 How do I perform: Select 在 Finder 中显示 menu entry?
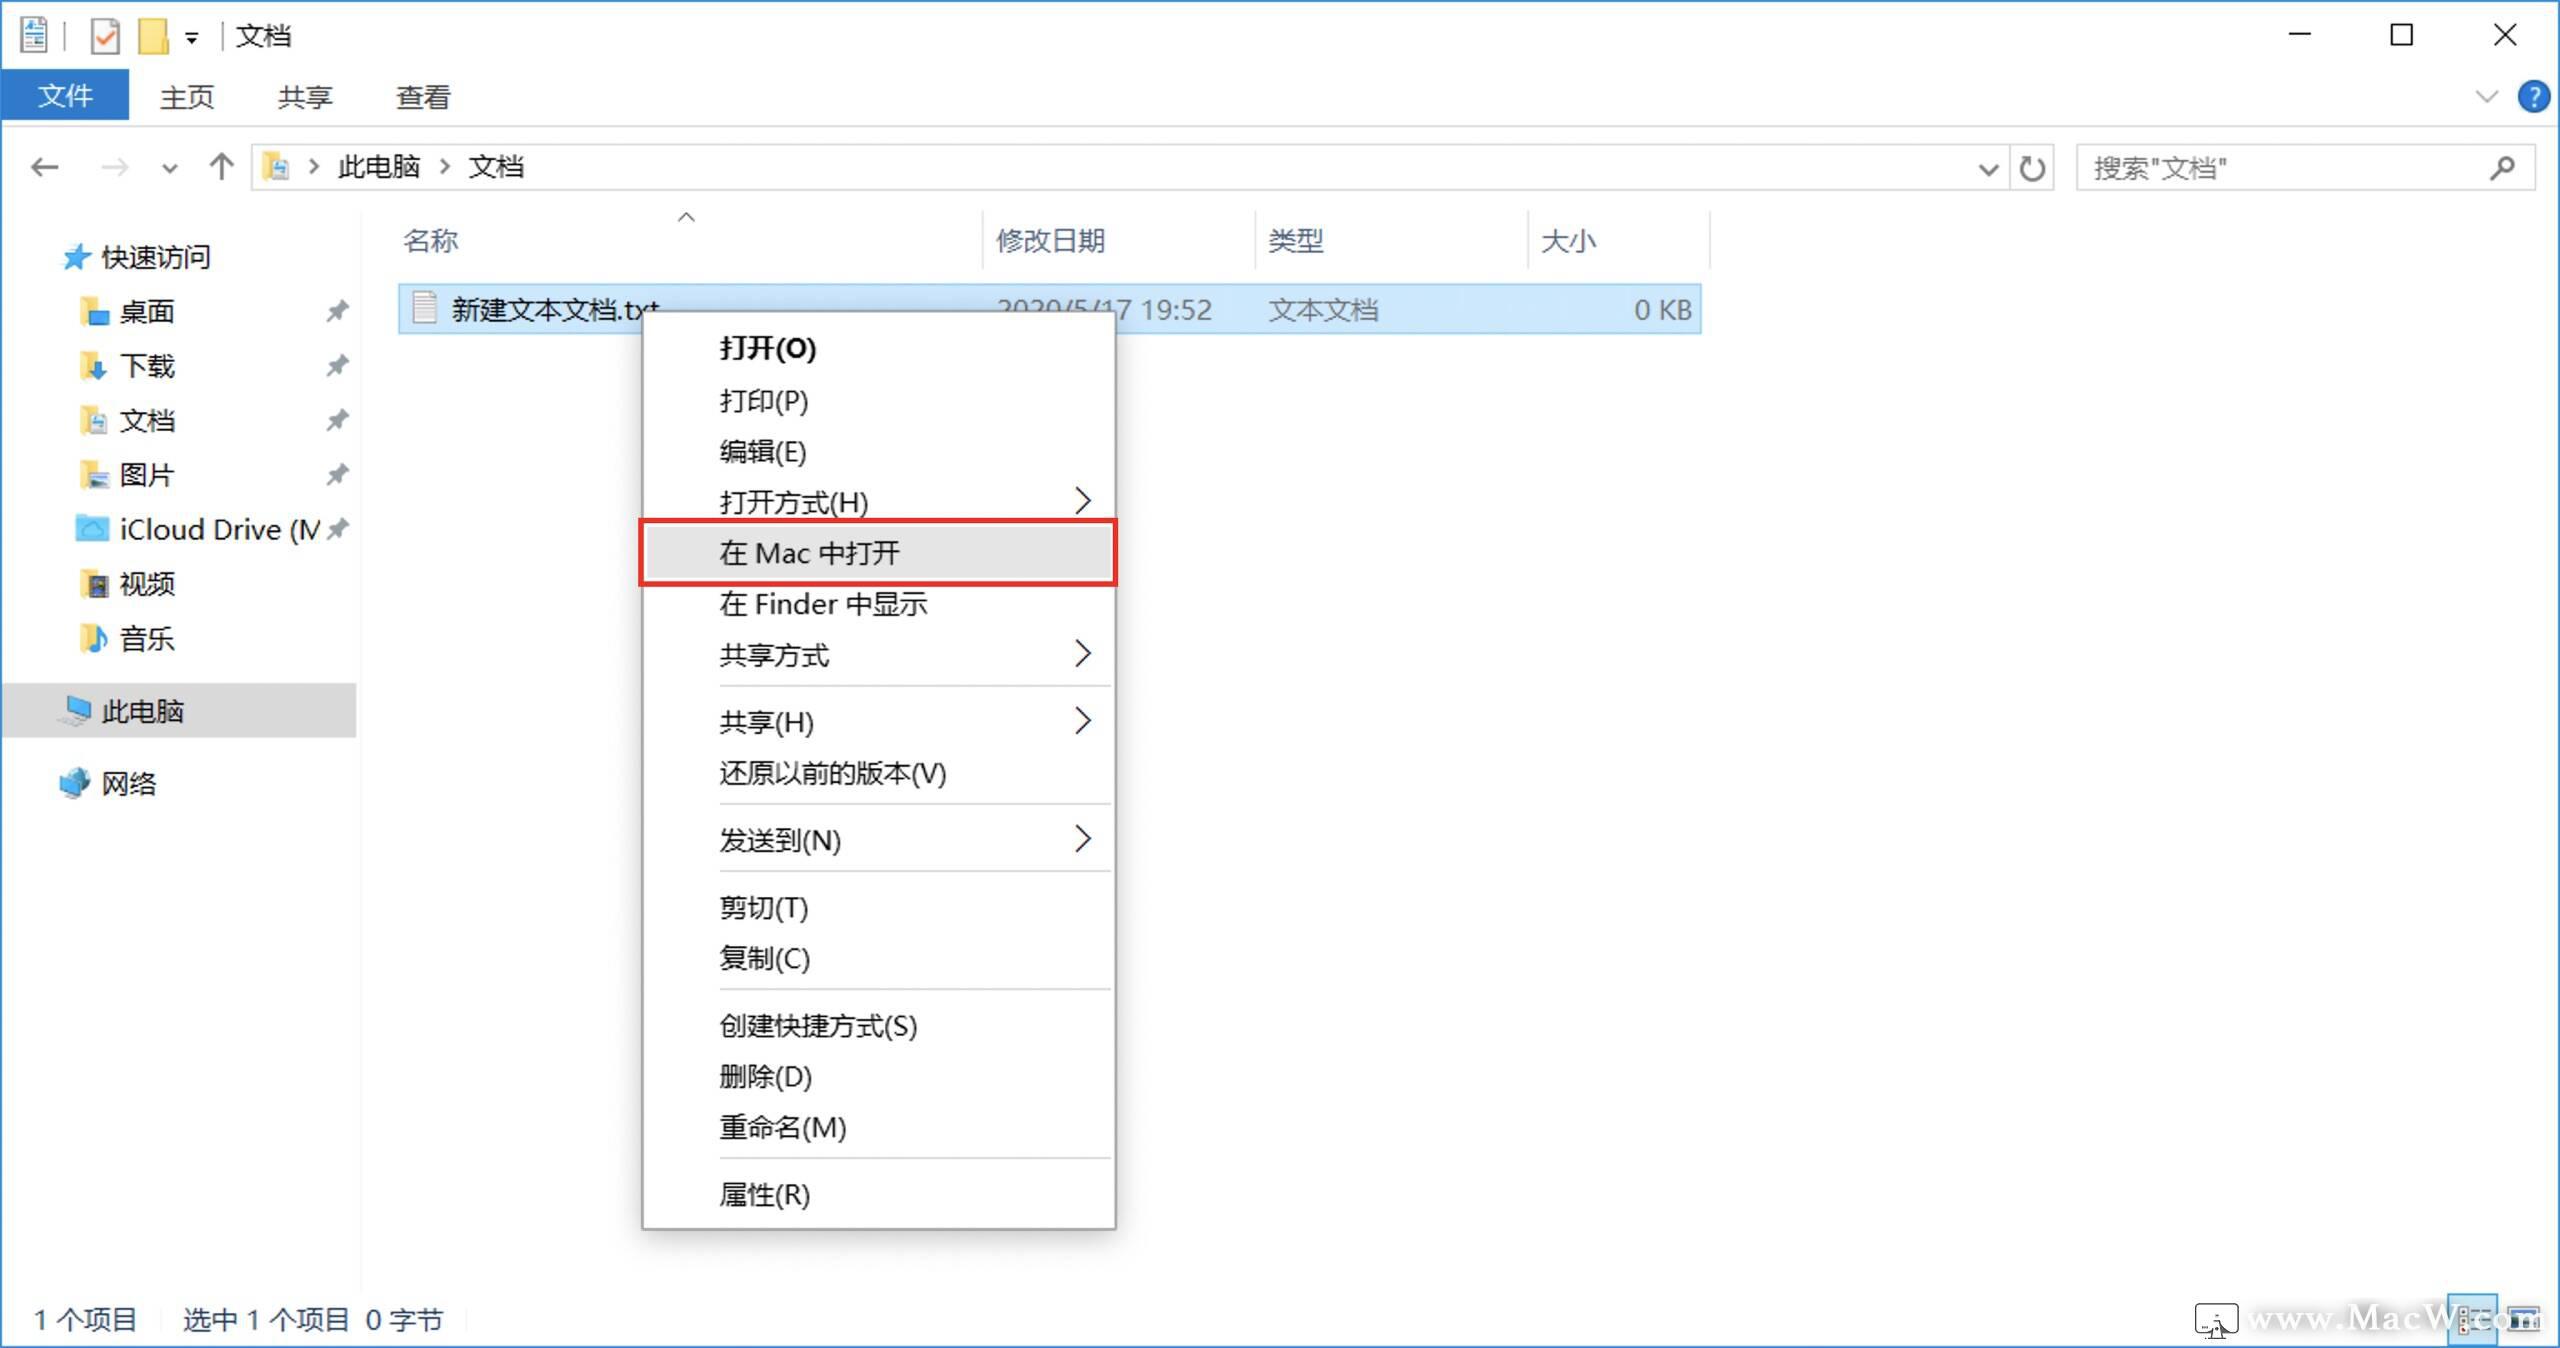(823, 604)
